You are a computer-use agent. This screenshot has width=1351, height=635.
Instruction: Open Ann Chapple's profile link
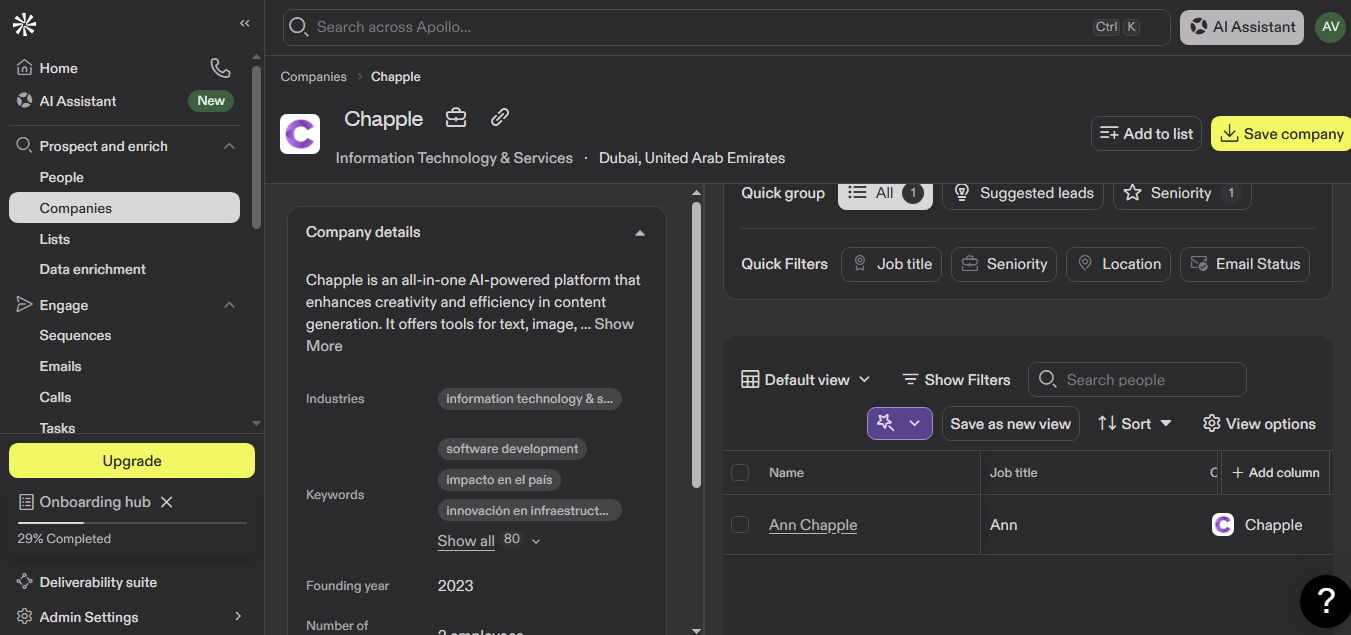[813, 525]
